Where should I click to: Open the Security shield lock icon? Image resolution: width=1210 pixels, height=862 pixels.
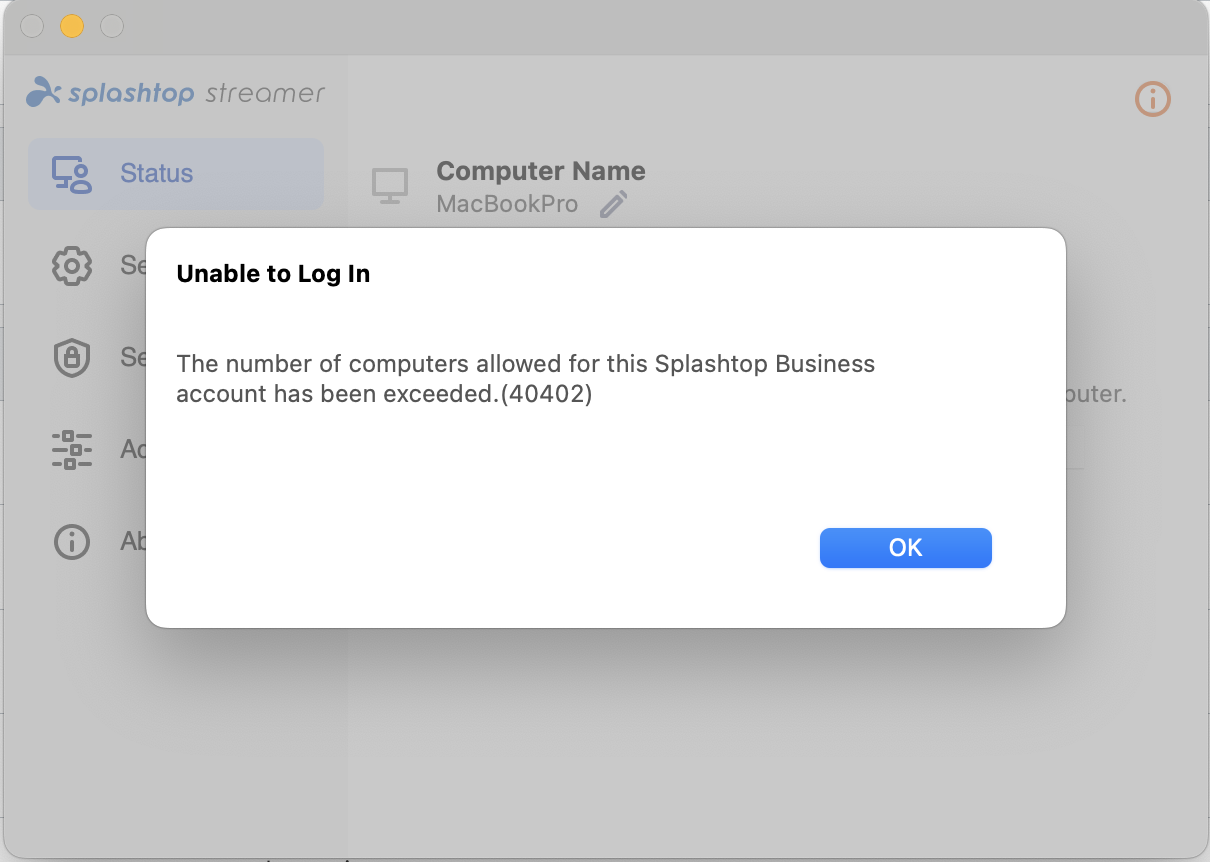point(72,358)
